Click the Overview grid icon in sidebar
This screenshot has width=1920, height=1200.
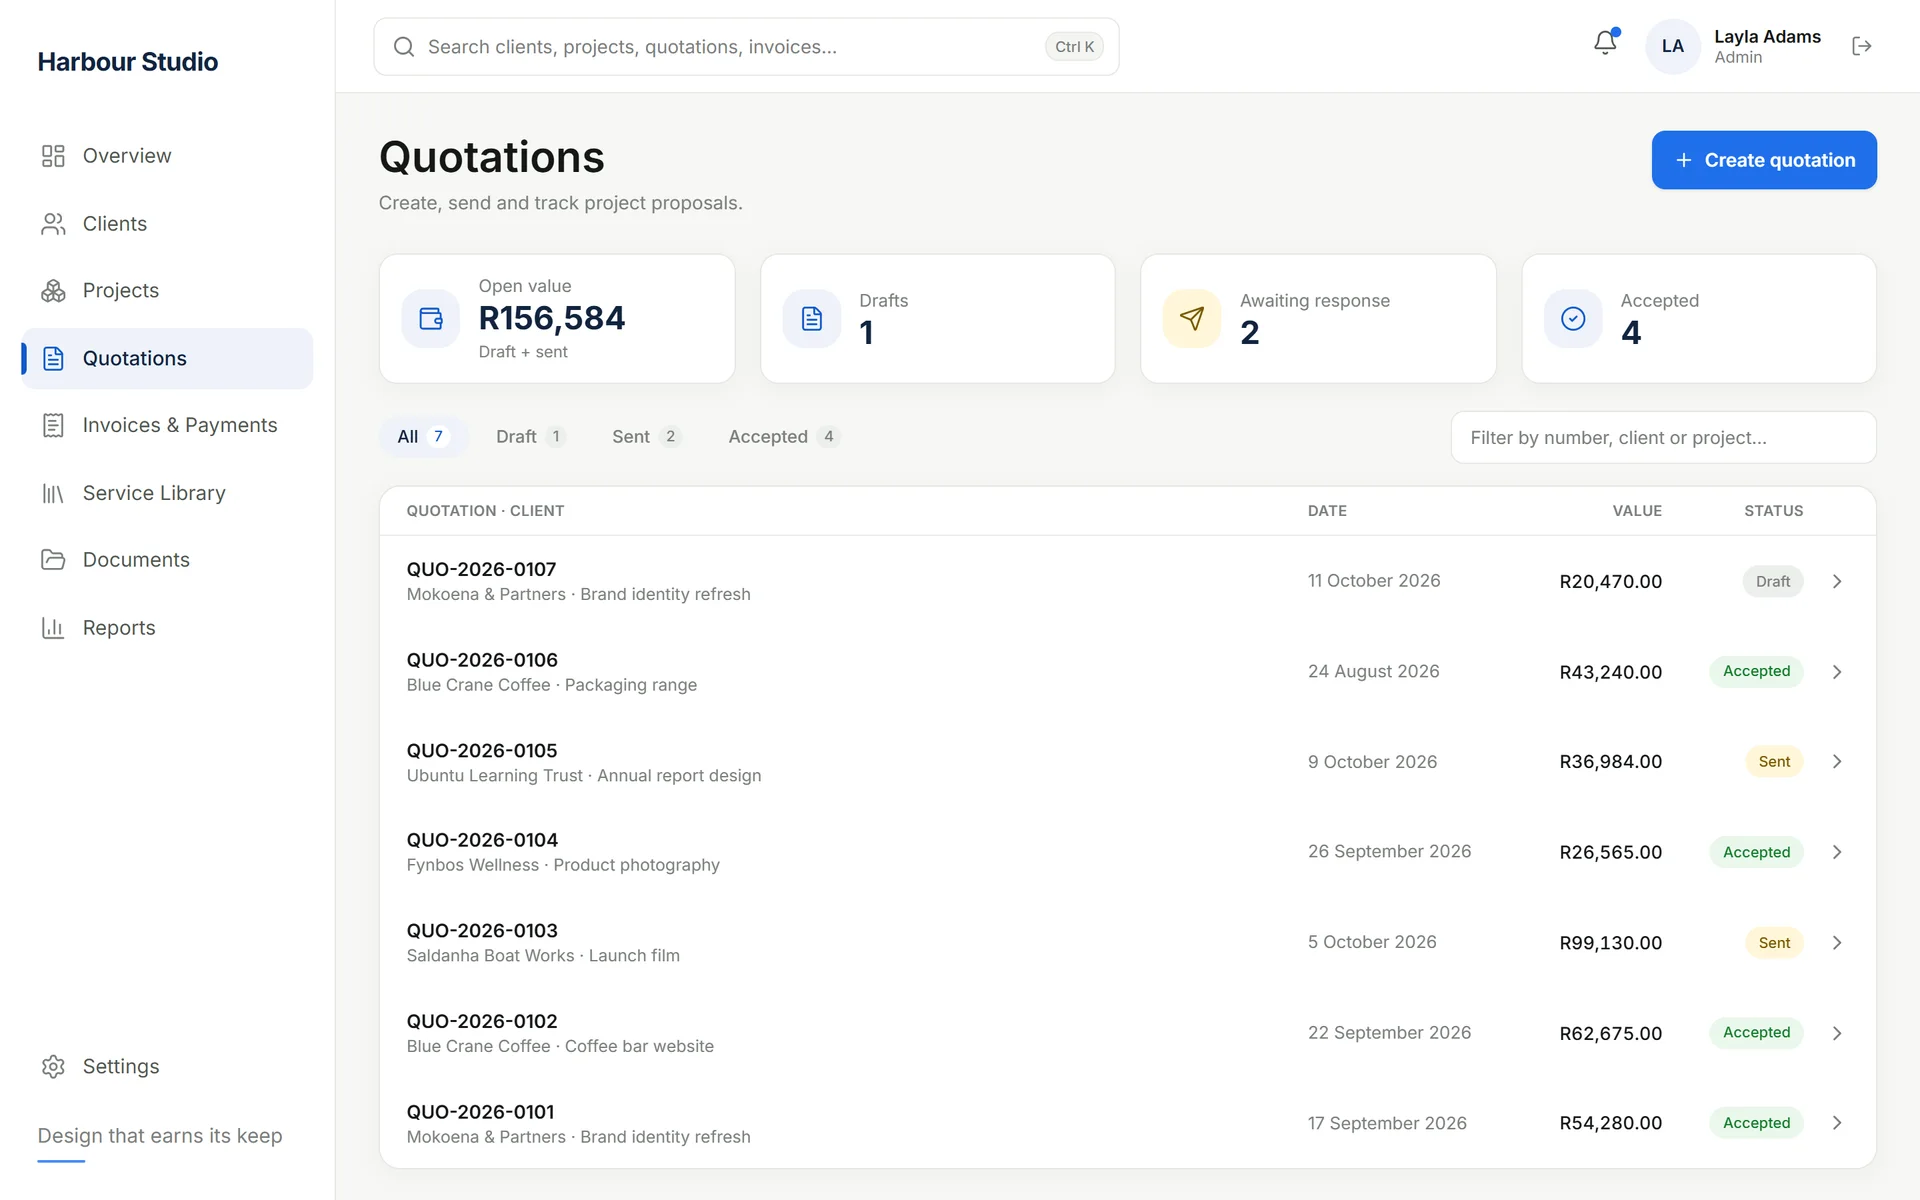tap(53, 156)
